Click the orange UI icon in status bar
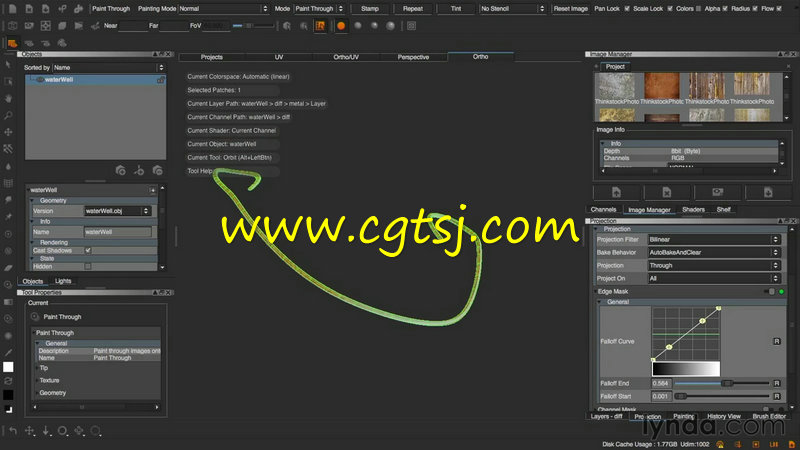800x450 pixels. pos(774,445)
